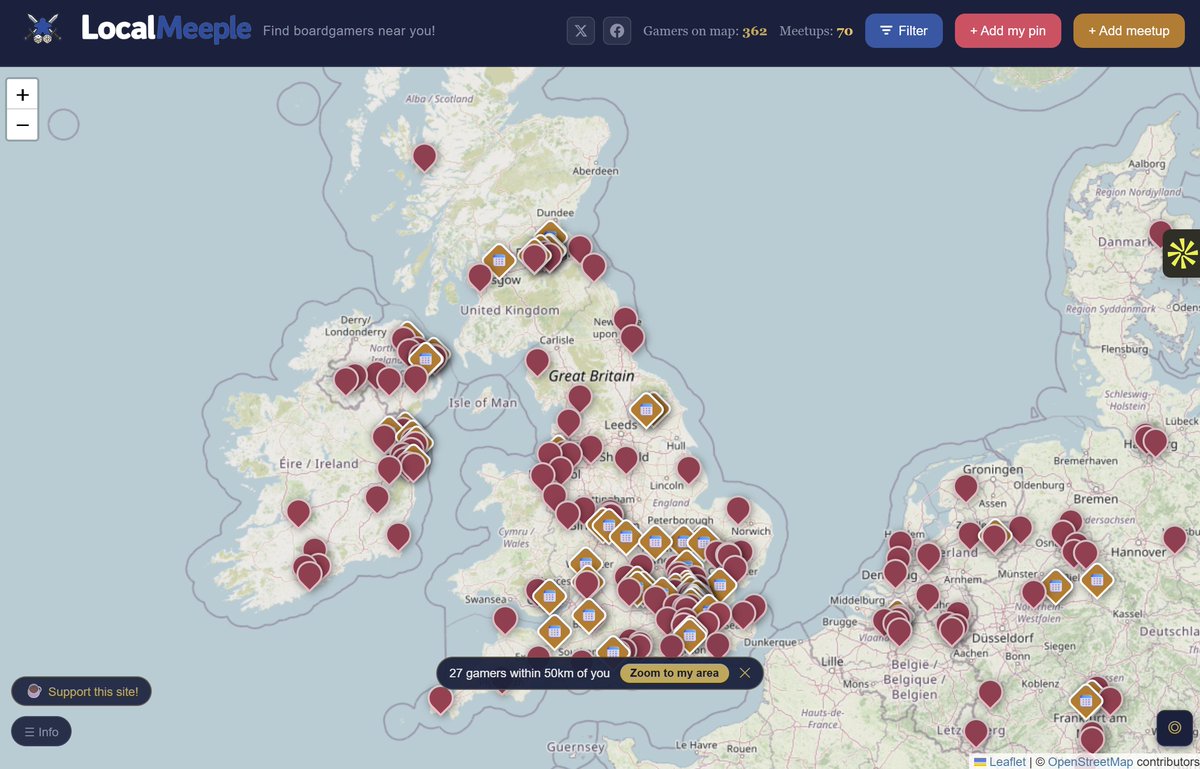Select the gamer pin near Norwich
The height and width of the screenshot is (769, 1200).
(x=738, y=510)
